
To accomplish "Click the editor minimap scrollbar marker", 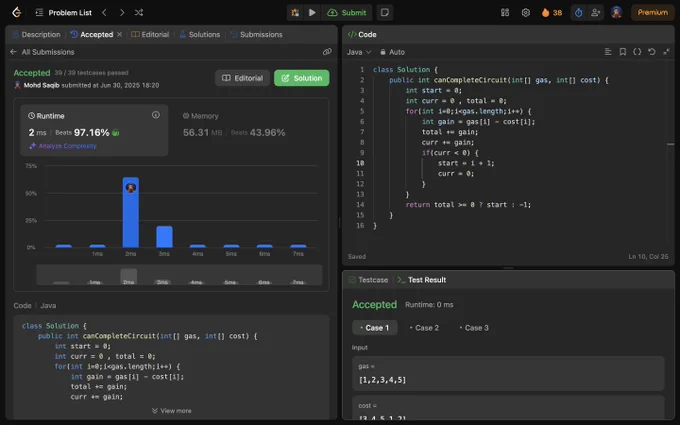I will 670,144.
